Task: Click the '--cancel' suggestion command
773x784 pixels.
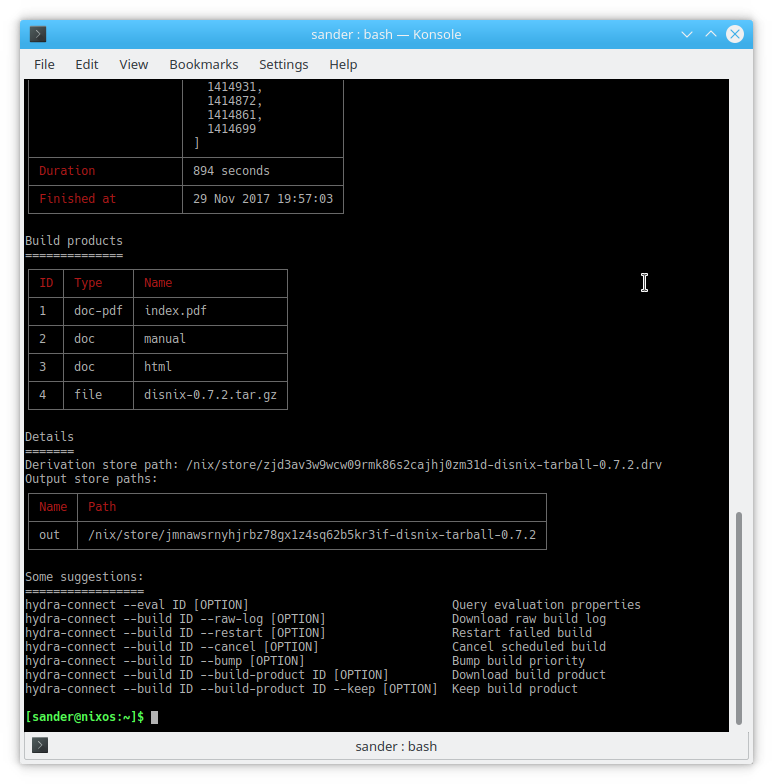Action: click(172, 647)
